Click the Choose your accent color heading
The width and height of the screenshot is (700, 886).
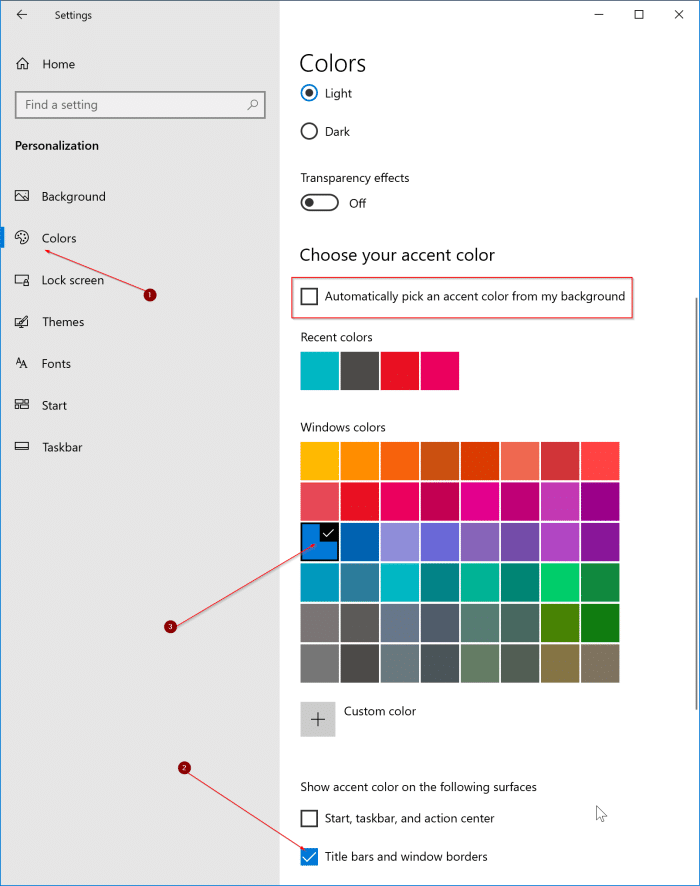click(x=397, y=255)
